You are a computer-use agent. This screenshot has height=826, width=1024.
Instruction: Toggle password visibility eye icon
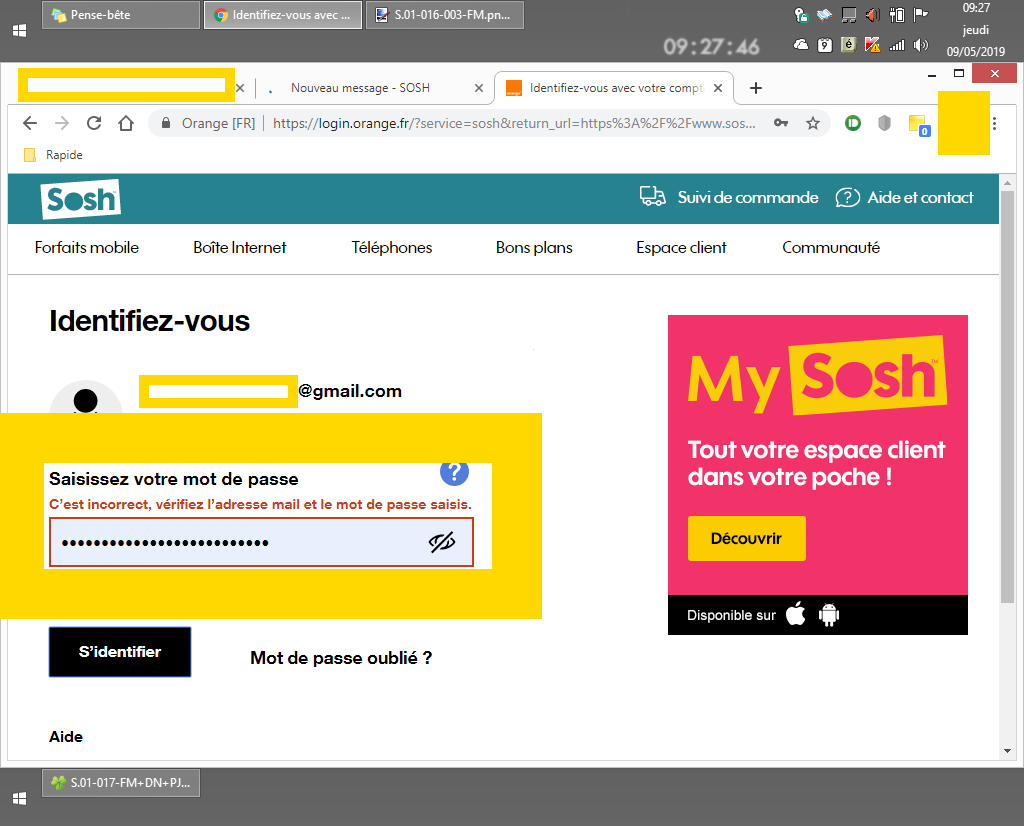(x=441, y=542)
